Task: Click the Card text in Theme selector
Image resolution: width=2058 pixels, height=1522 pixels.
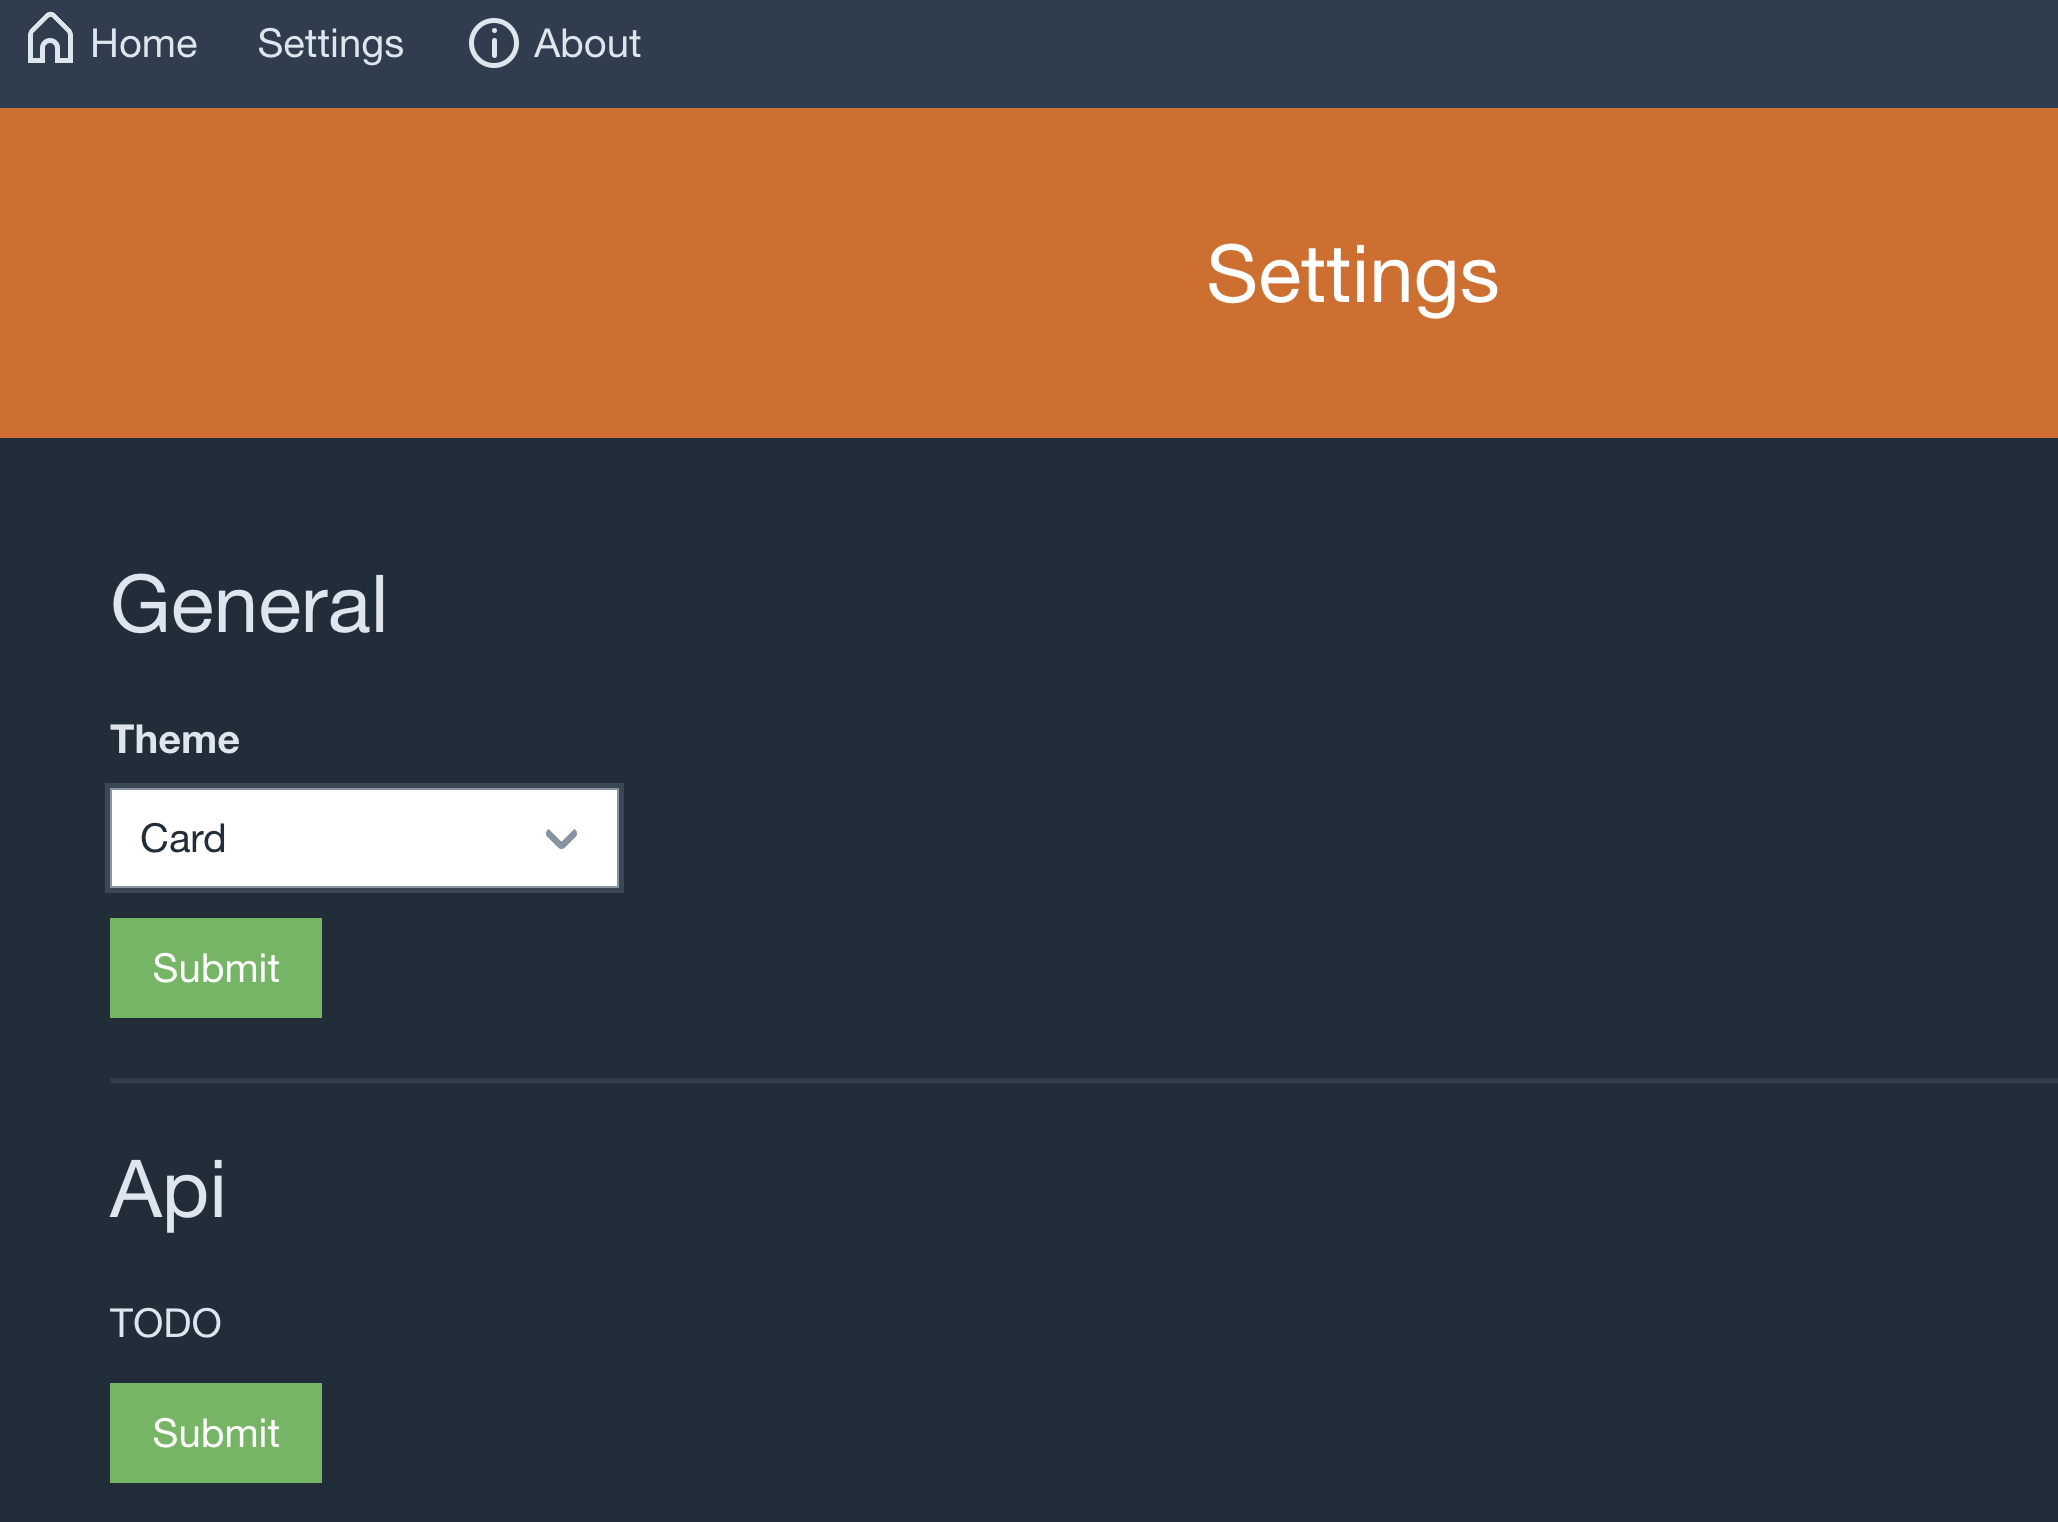Action: click(183, 838)
